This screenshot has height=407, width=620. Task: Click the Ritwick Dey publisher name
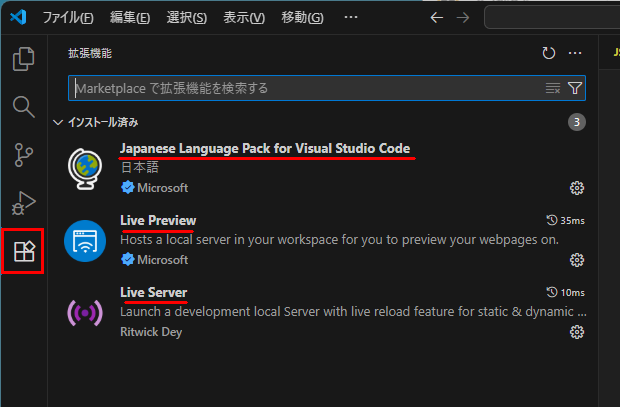click(151, 331)
